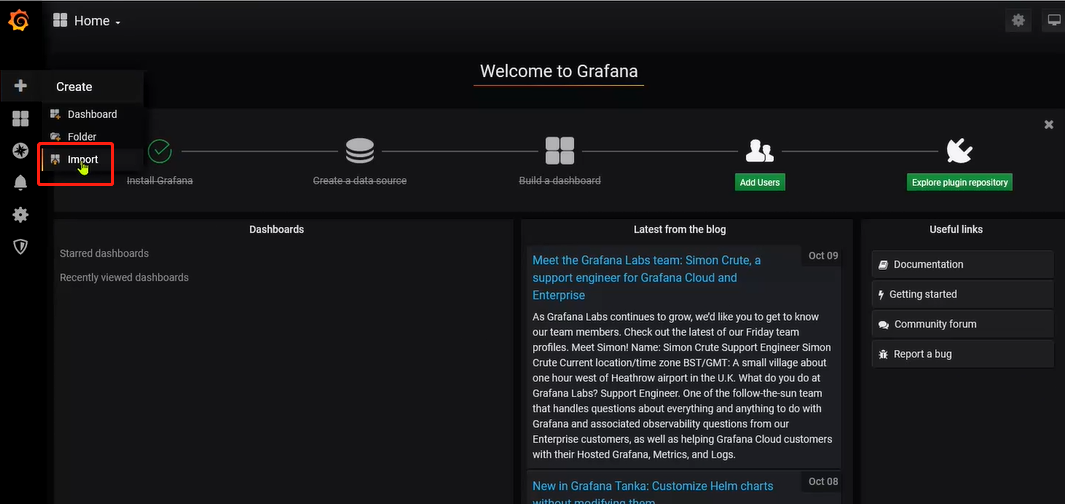Close the getting started panel

pyautogui.click(x=1049, y=124)
